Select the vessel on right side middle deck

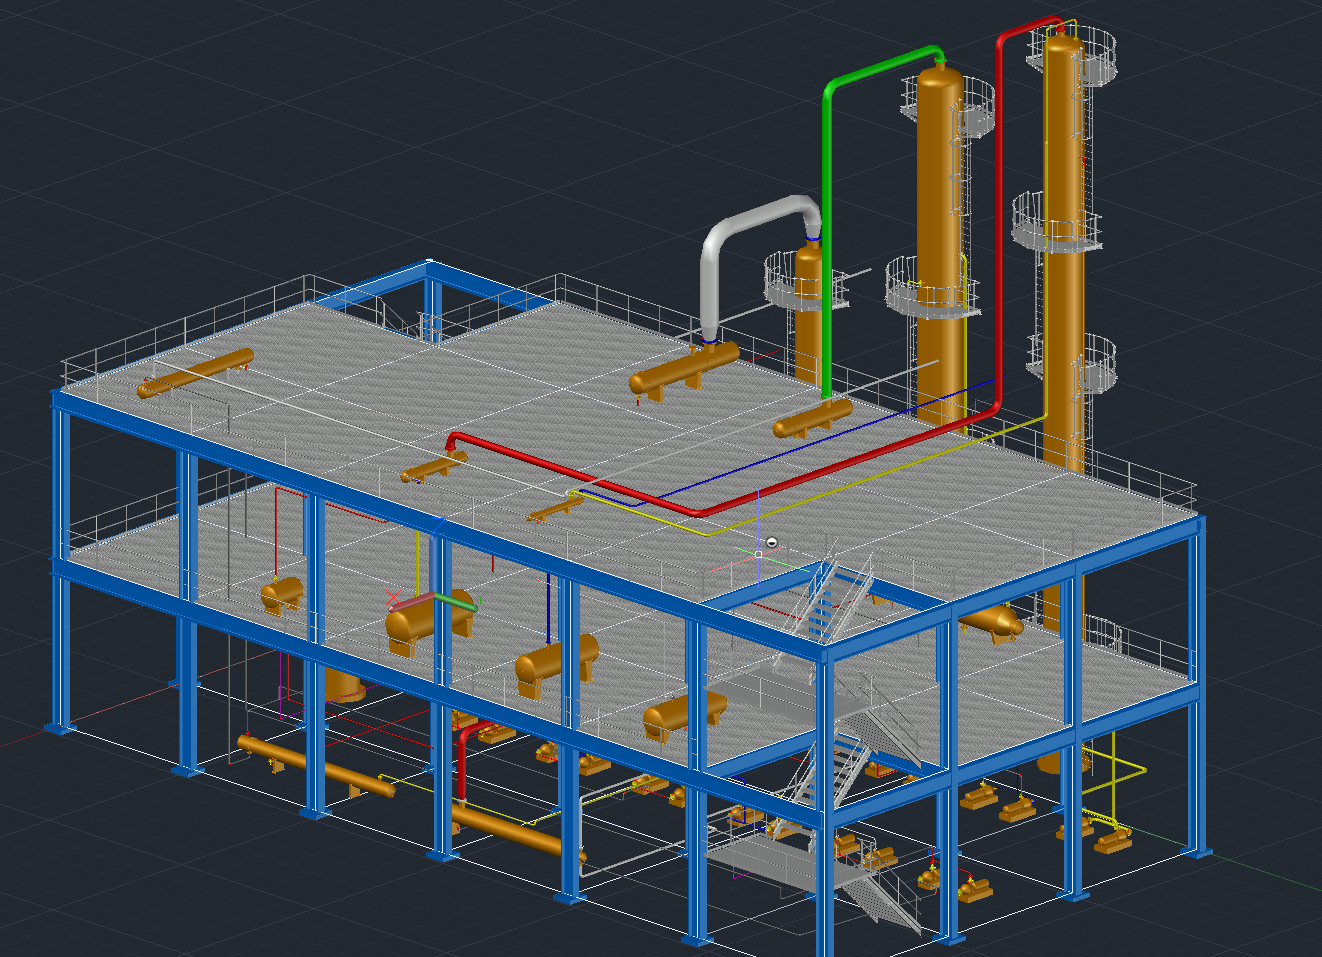click(x=990, y=621)
